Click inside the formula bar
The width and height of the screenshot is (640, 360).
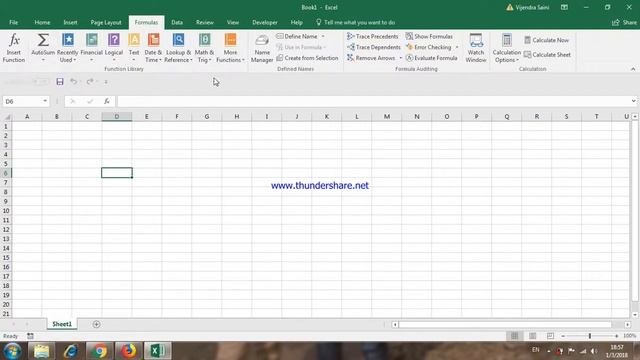373,101
